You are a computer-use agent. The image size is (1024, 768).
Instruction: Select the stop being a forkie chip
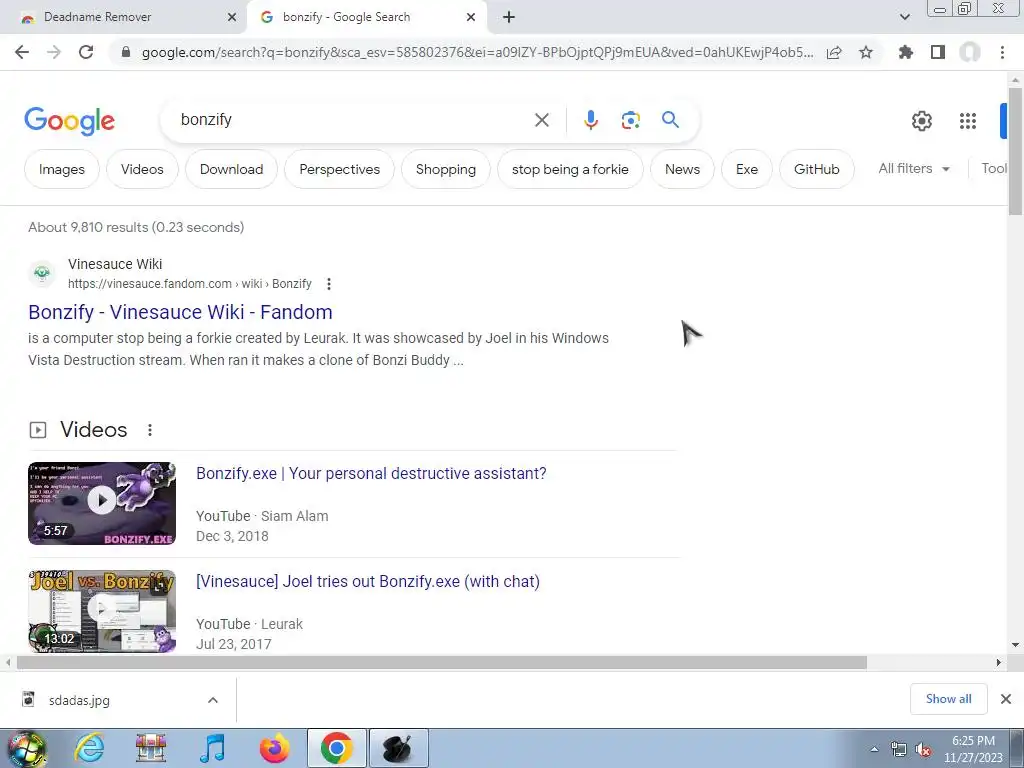coord(570,169)
